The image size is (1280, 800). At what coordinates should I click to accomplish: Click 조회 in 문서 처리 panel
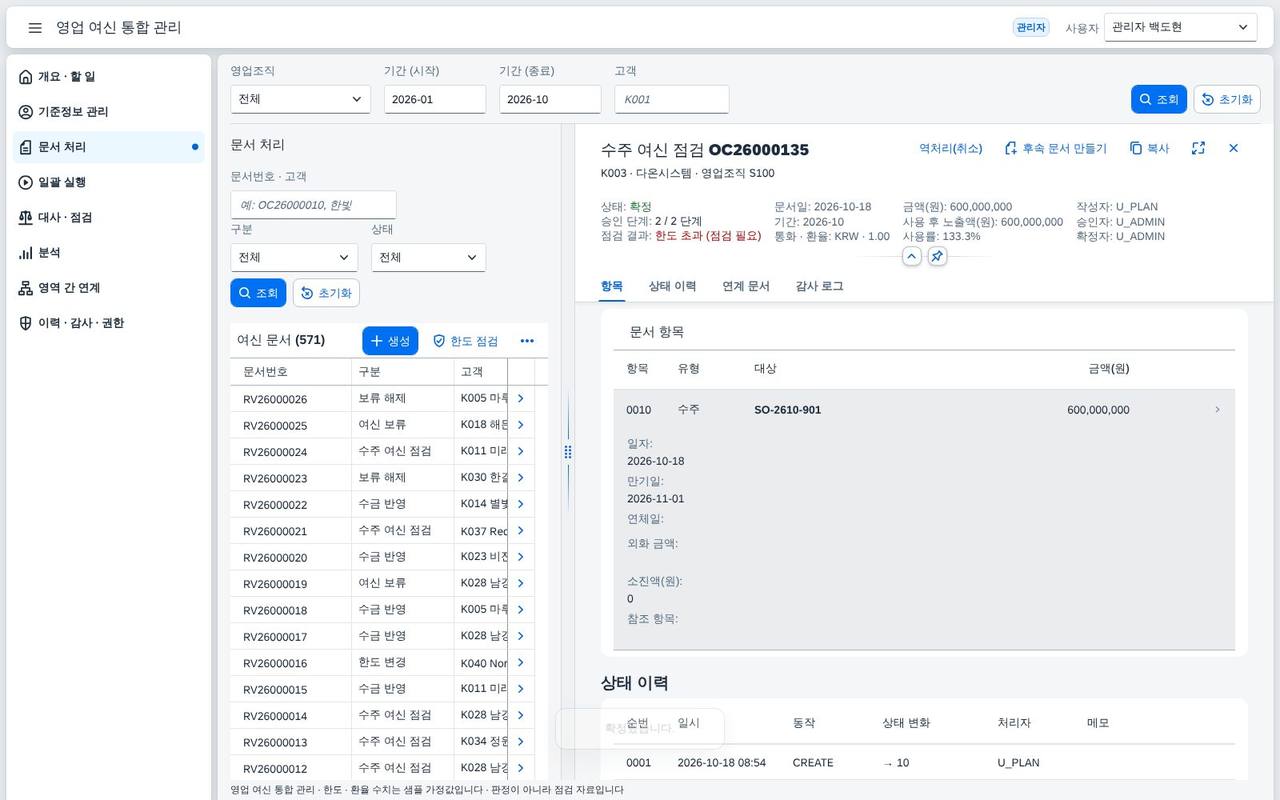[x=258, y=293]
